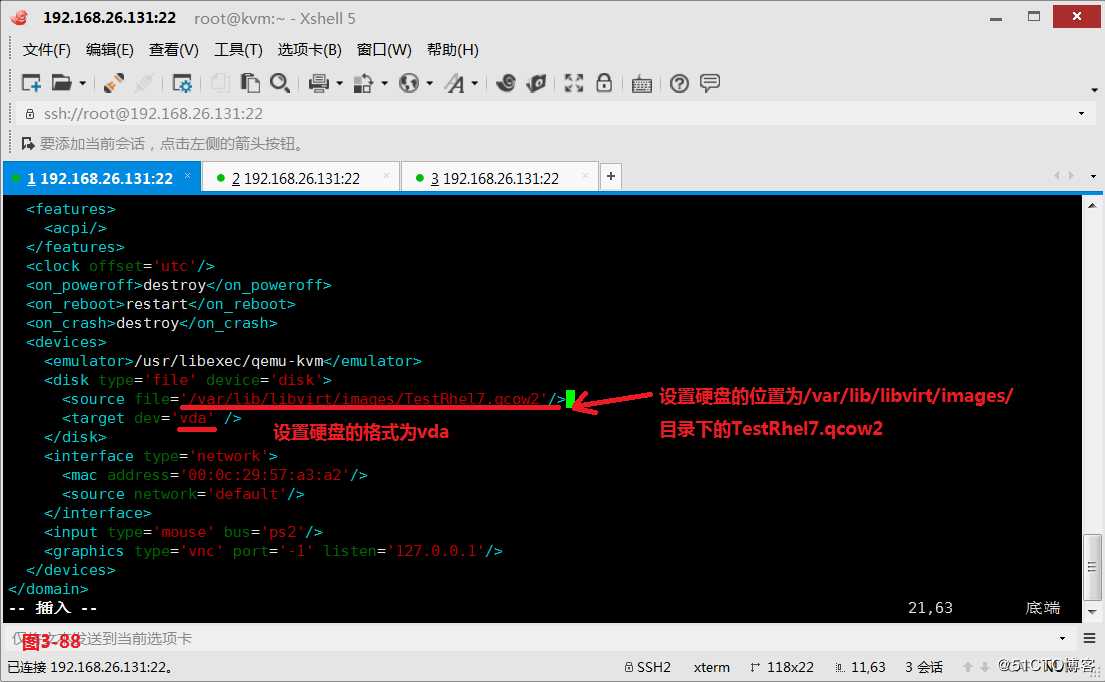
Task: Click the grayed Disconnect icon
Action: [144, 83]
